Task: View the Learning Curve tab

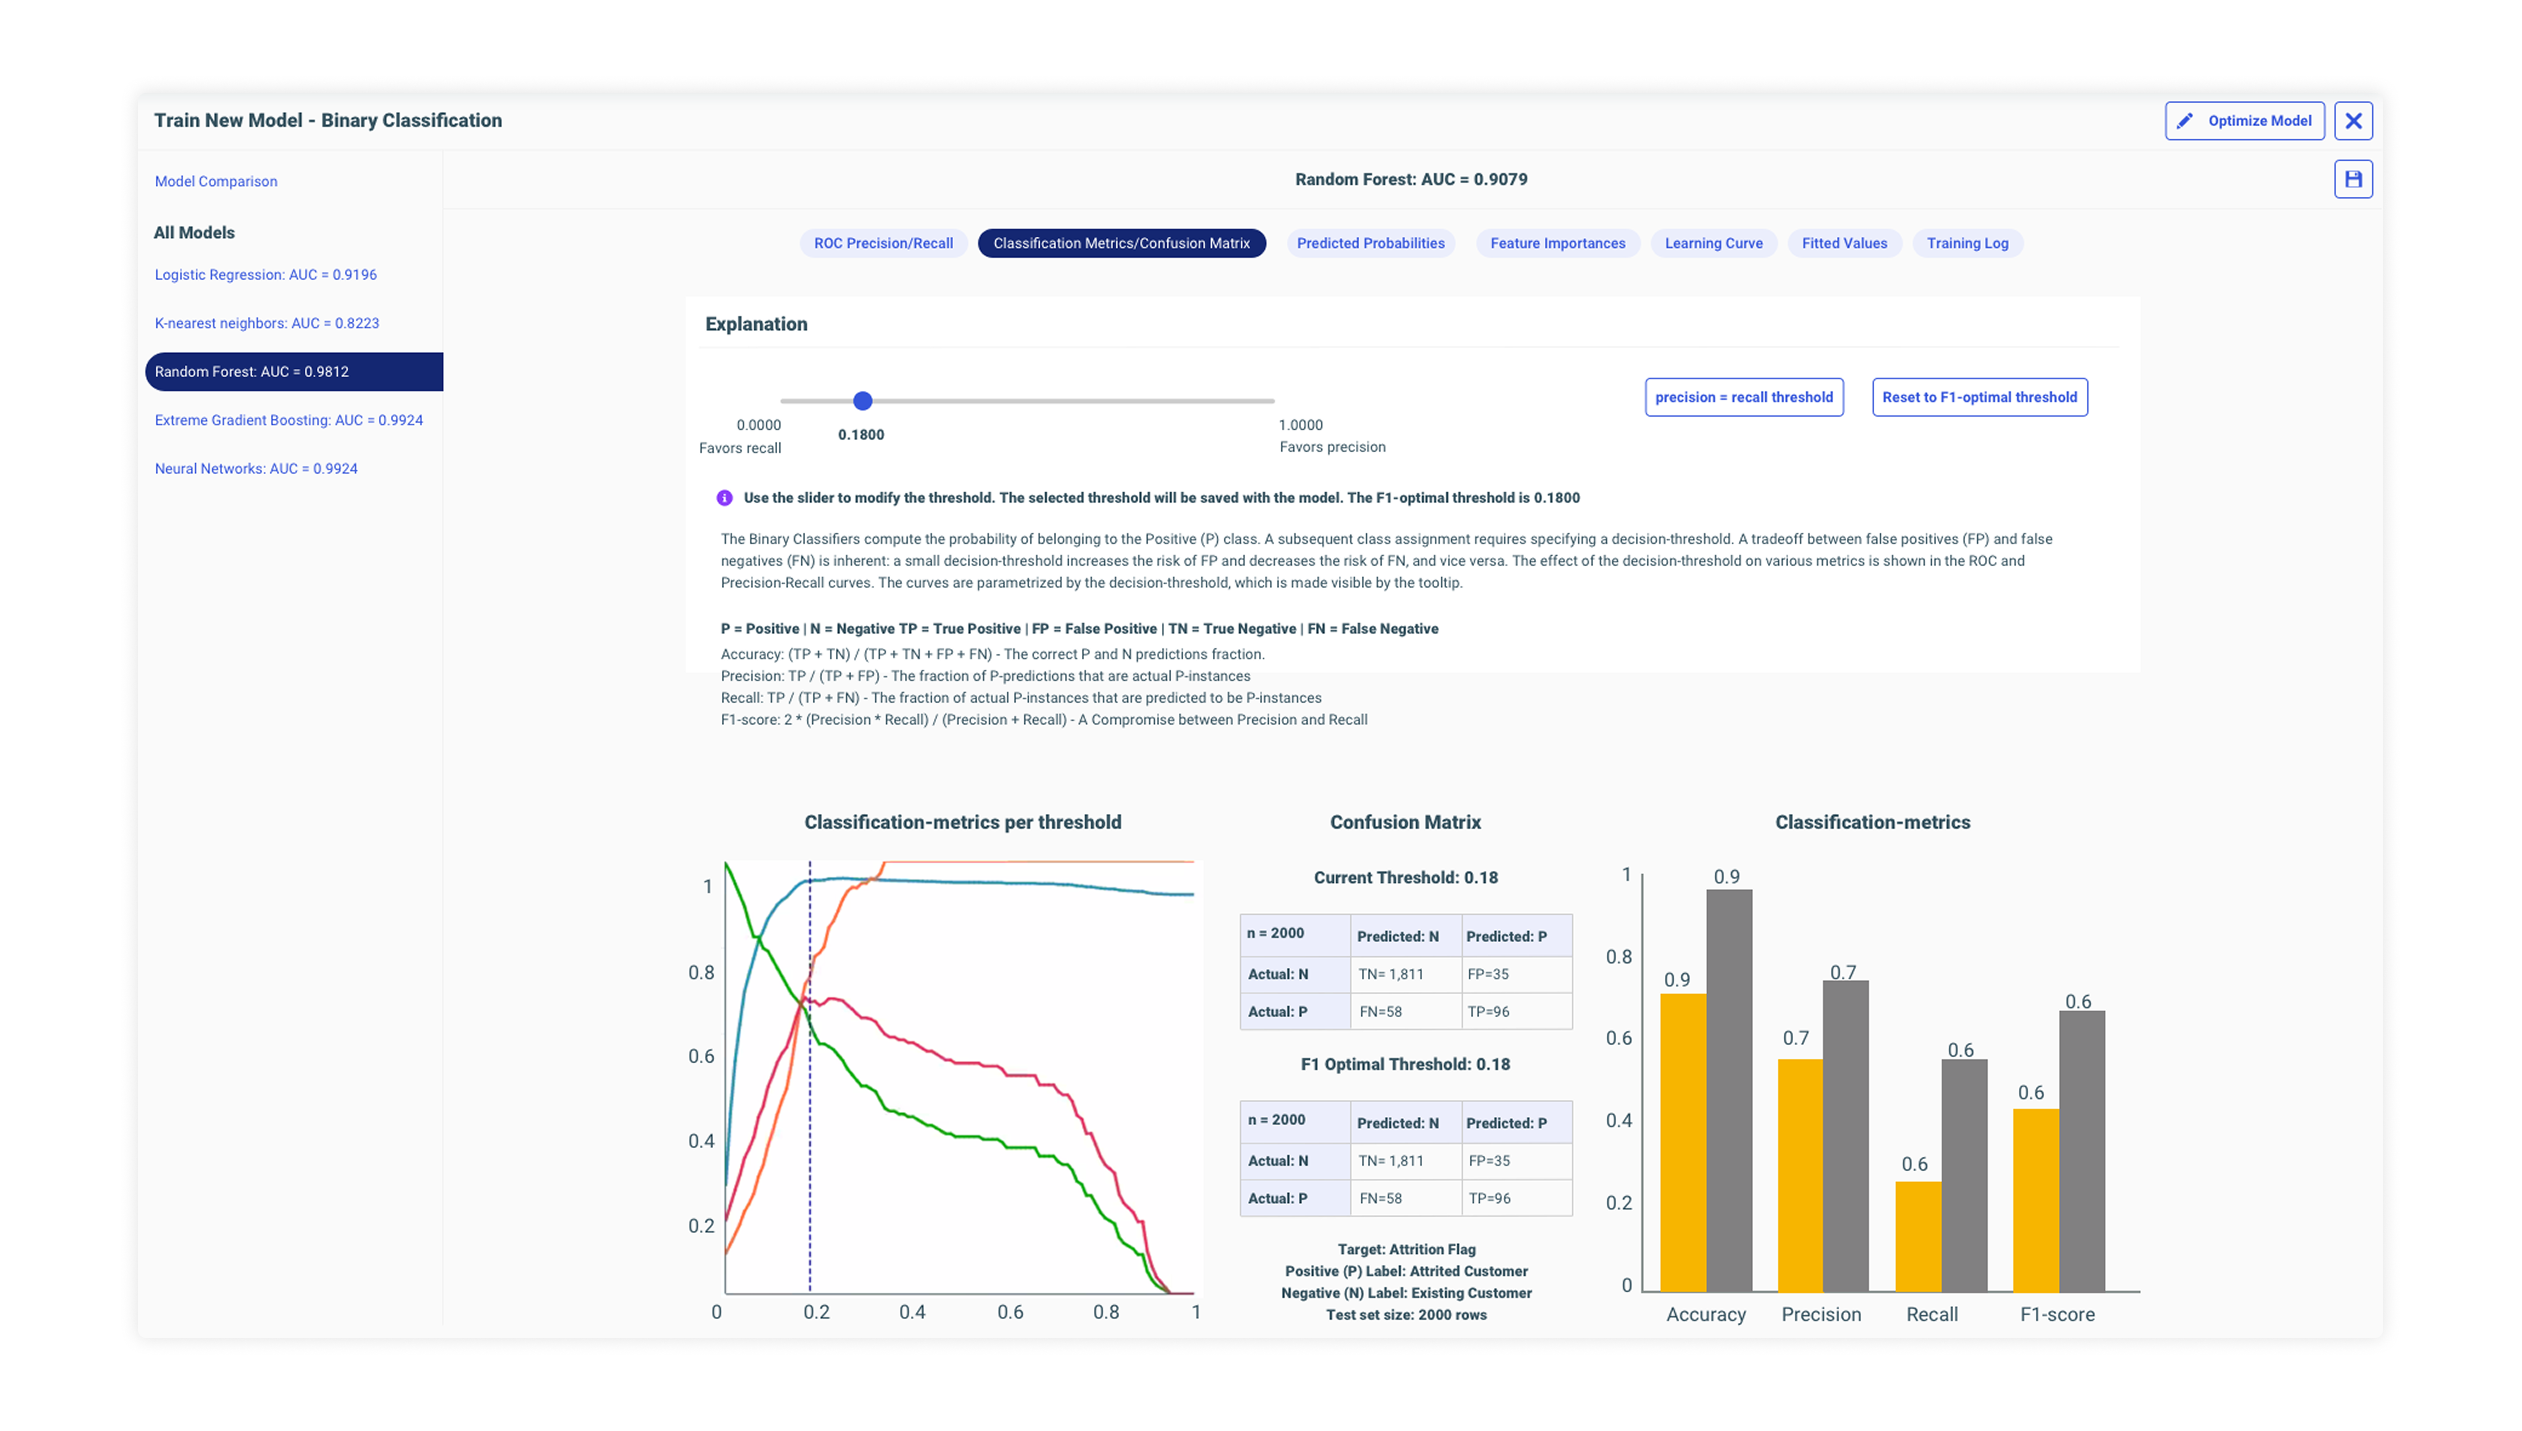Action: coord(1713,243)
